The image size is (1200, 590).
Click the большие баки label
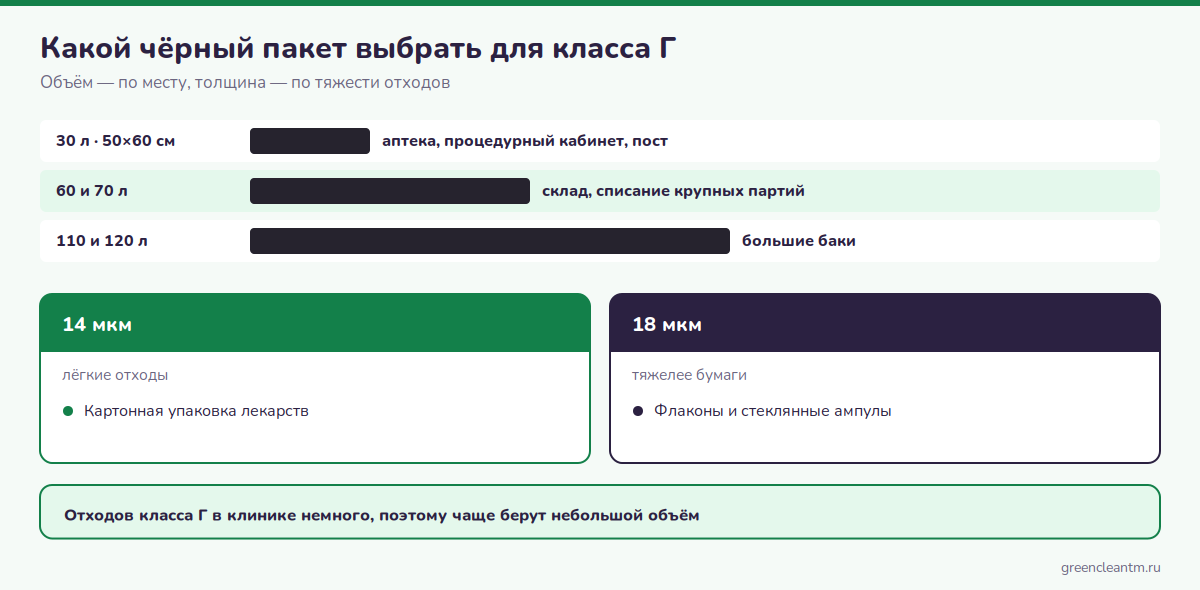point(799,241)
